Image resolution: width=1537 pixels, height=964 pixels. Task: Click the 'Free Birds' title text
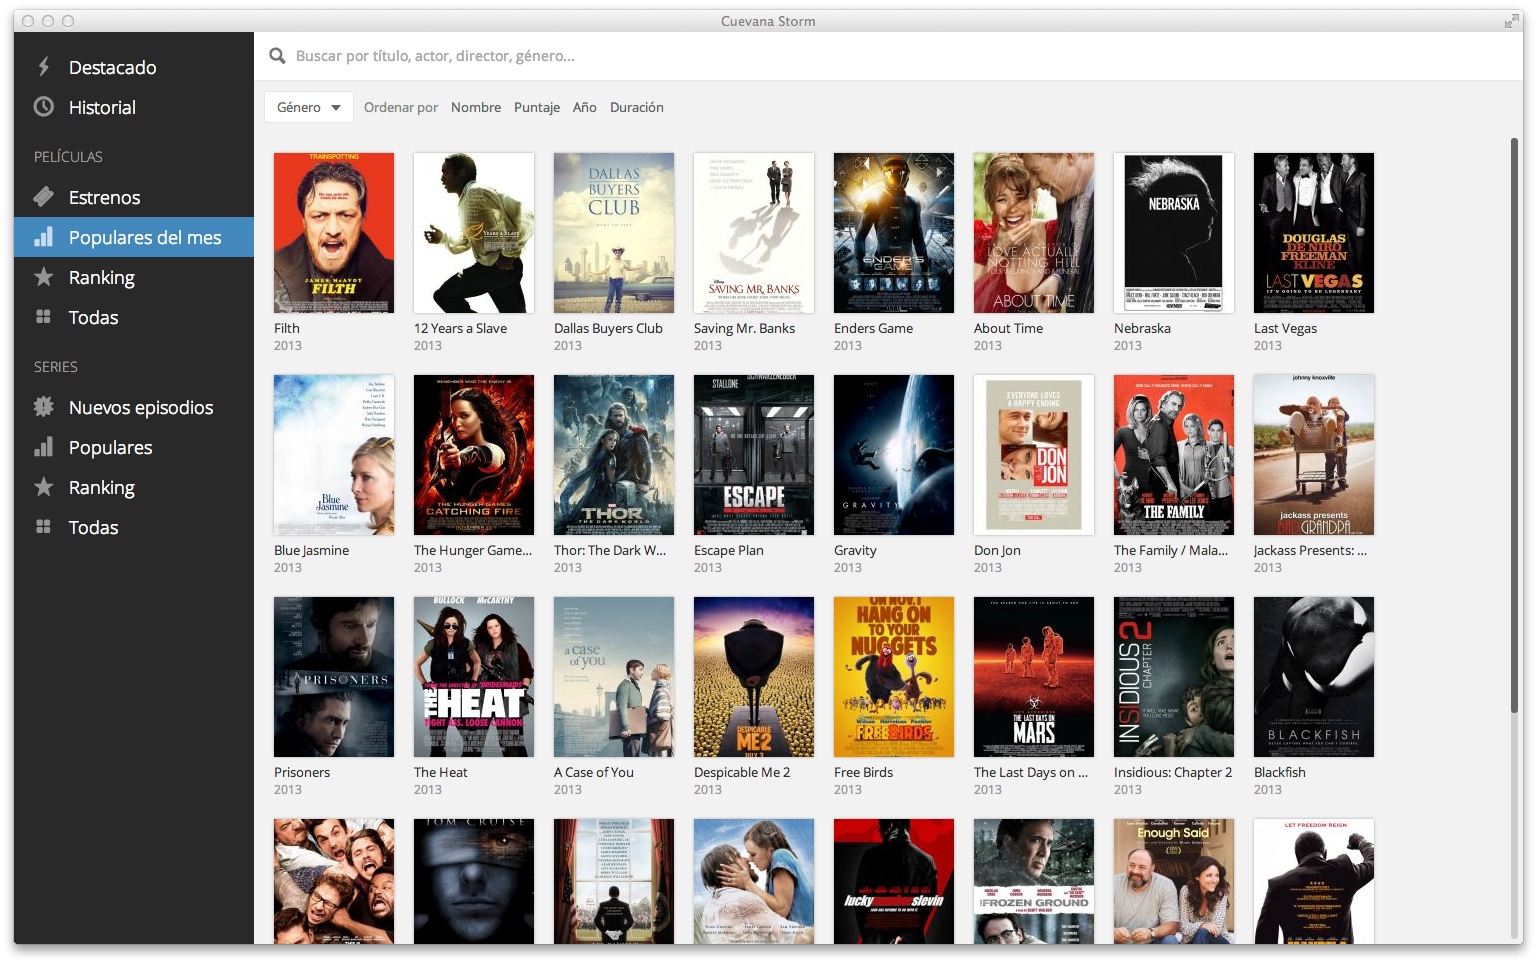(x=864, y=772)
